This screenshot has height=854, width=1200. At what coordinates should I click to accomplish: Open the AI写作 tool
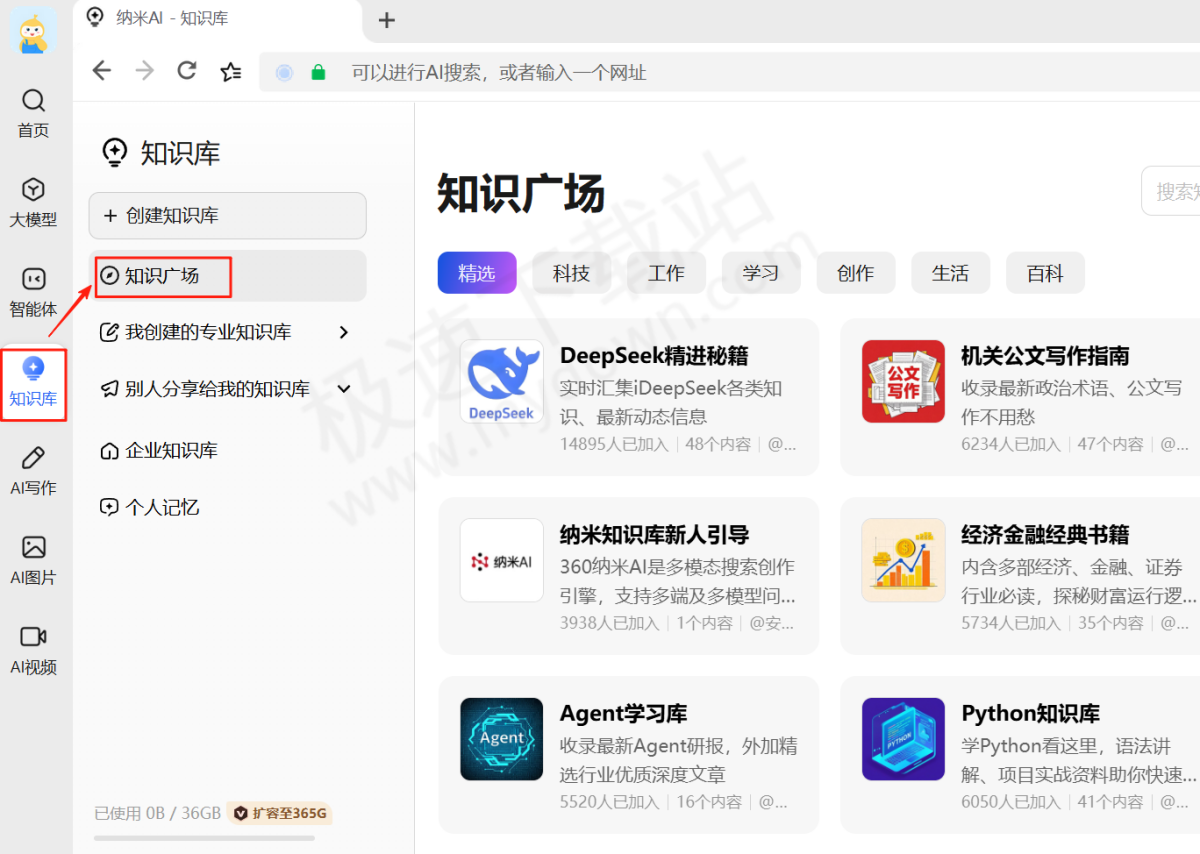click(33, 470)
